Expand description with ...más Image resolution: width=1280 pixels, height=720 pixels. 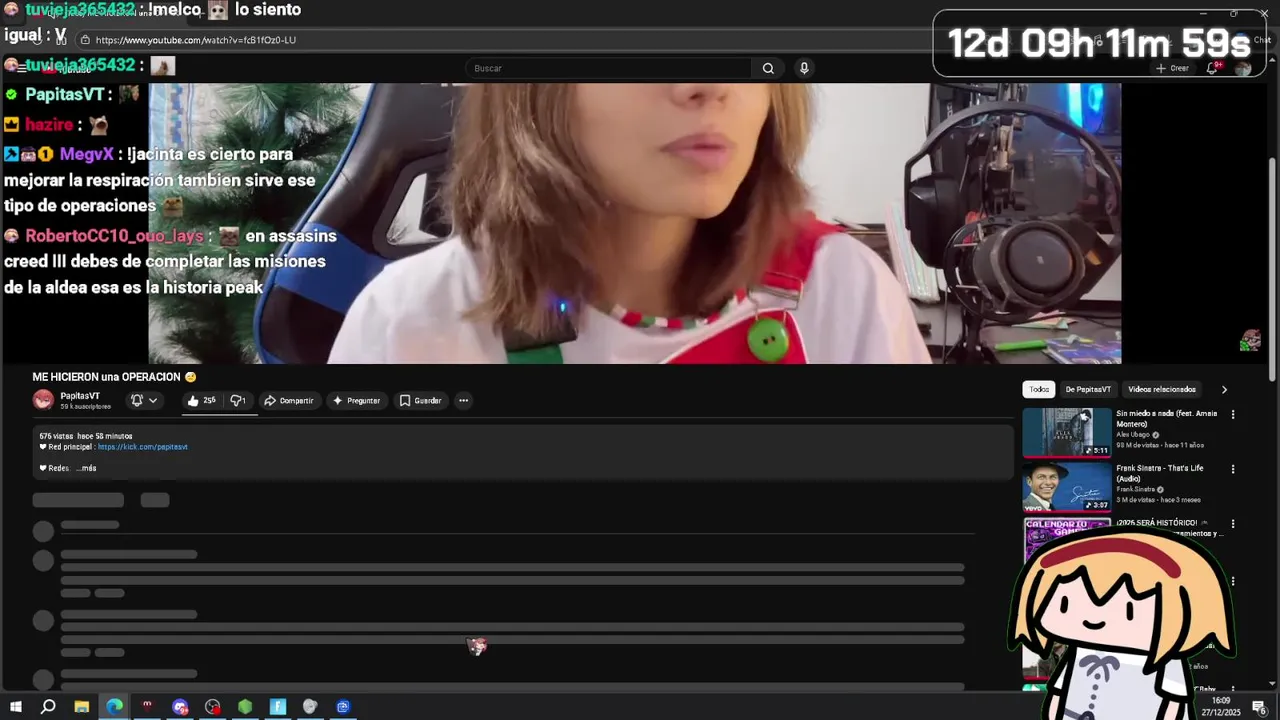pos(88,468)
